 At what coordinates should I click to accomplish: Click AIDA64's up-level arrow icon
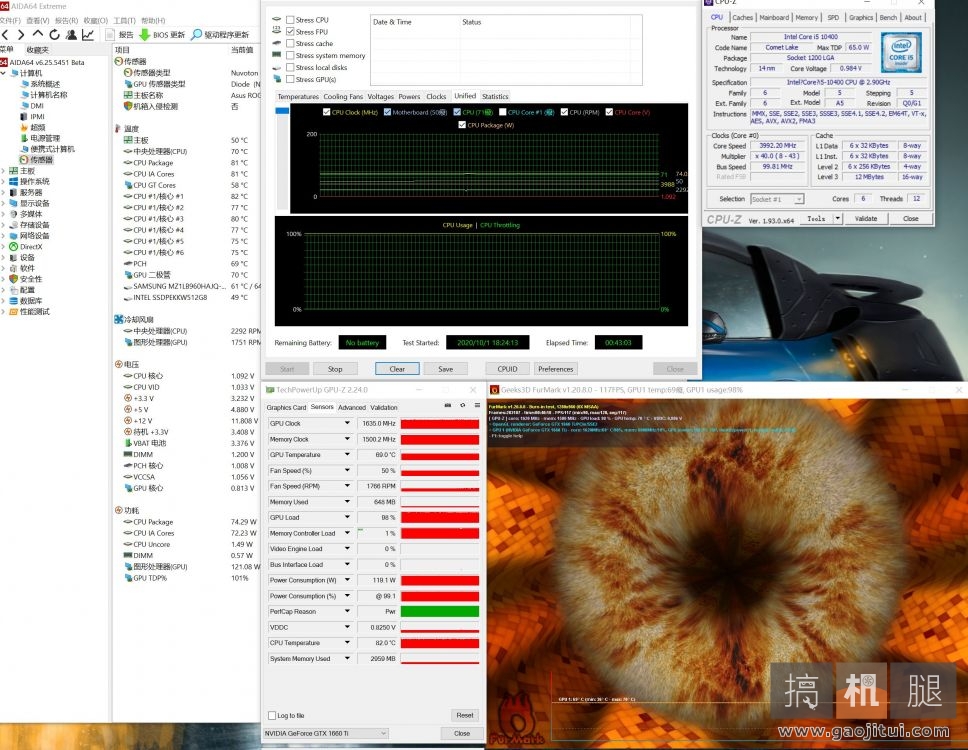coord(38,35)
